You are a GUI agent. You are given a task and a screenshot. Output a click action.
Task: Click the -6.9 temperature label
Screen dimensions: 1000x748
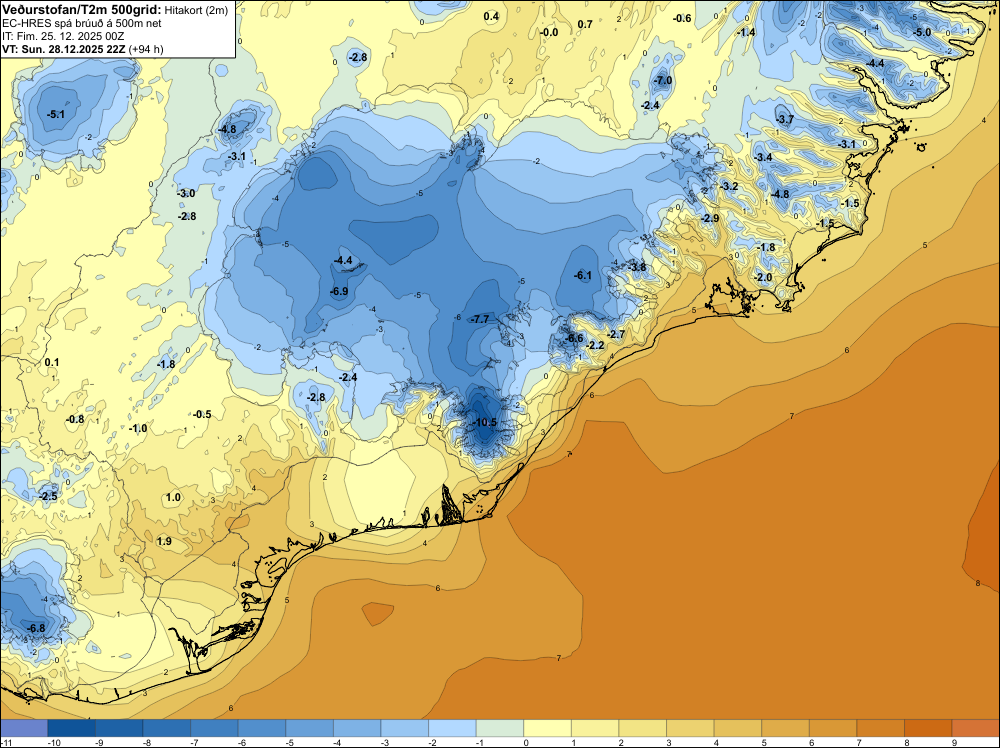(339, 291)
